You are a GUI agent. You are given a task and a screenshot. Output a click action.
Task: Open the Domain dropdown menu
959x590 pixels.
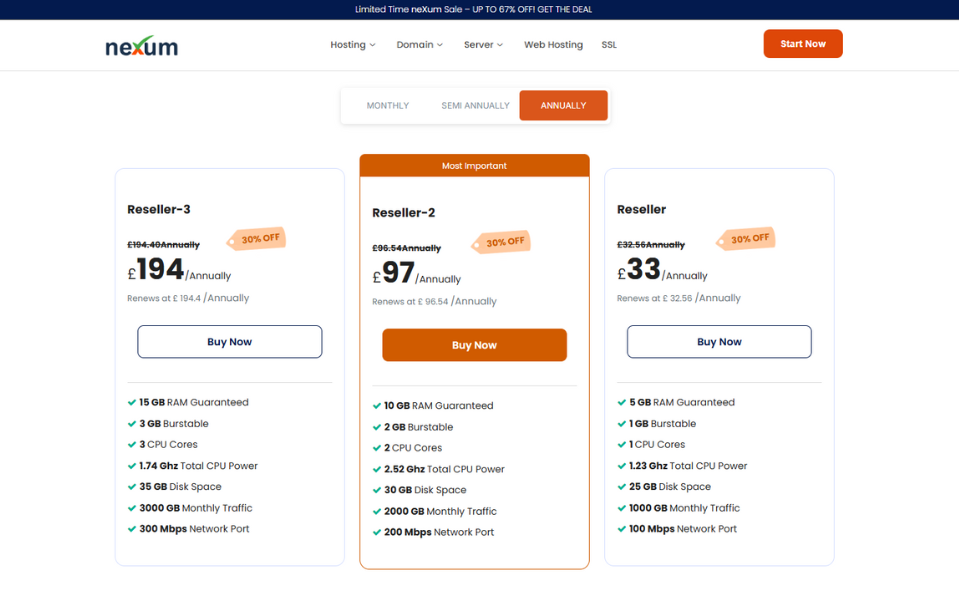pyautogui.click(x=419, y=45)
